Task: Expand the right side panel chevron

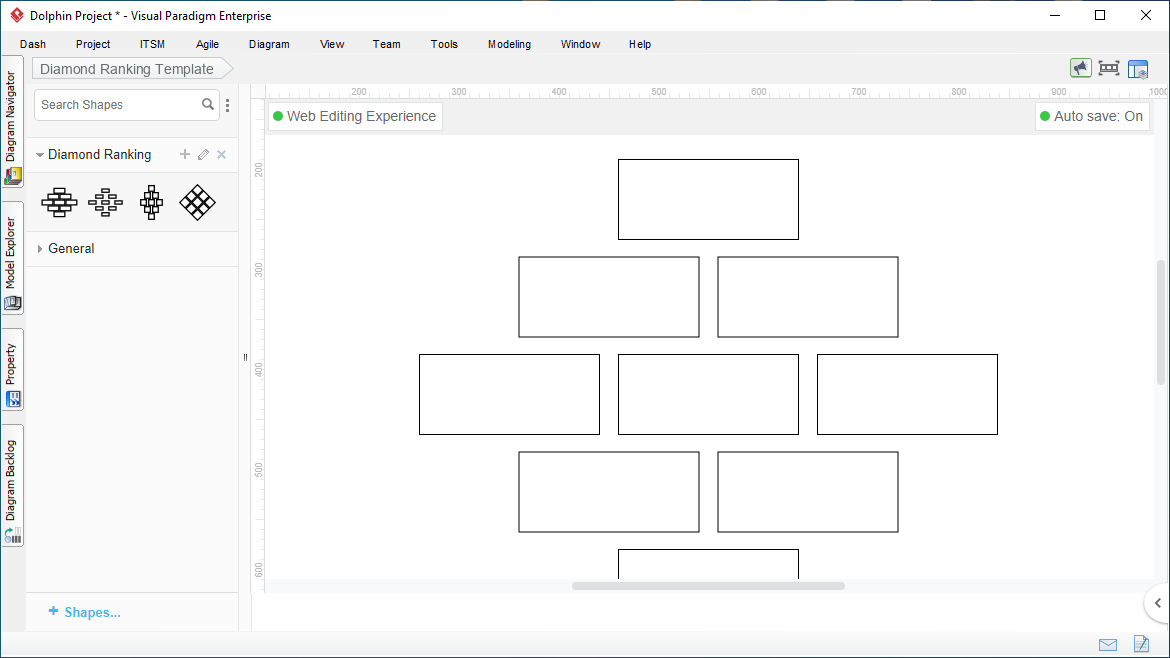Action: [1157, 603]
